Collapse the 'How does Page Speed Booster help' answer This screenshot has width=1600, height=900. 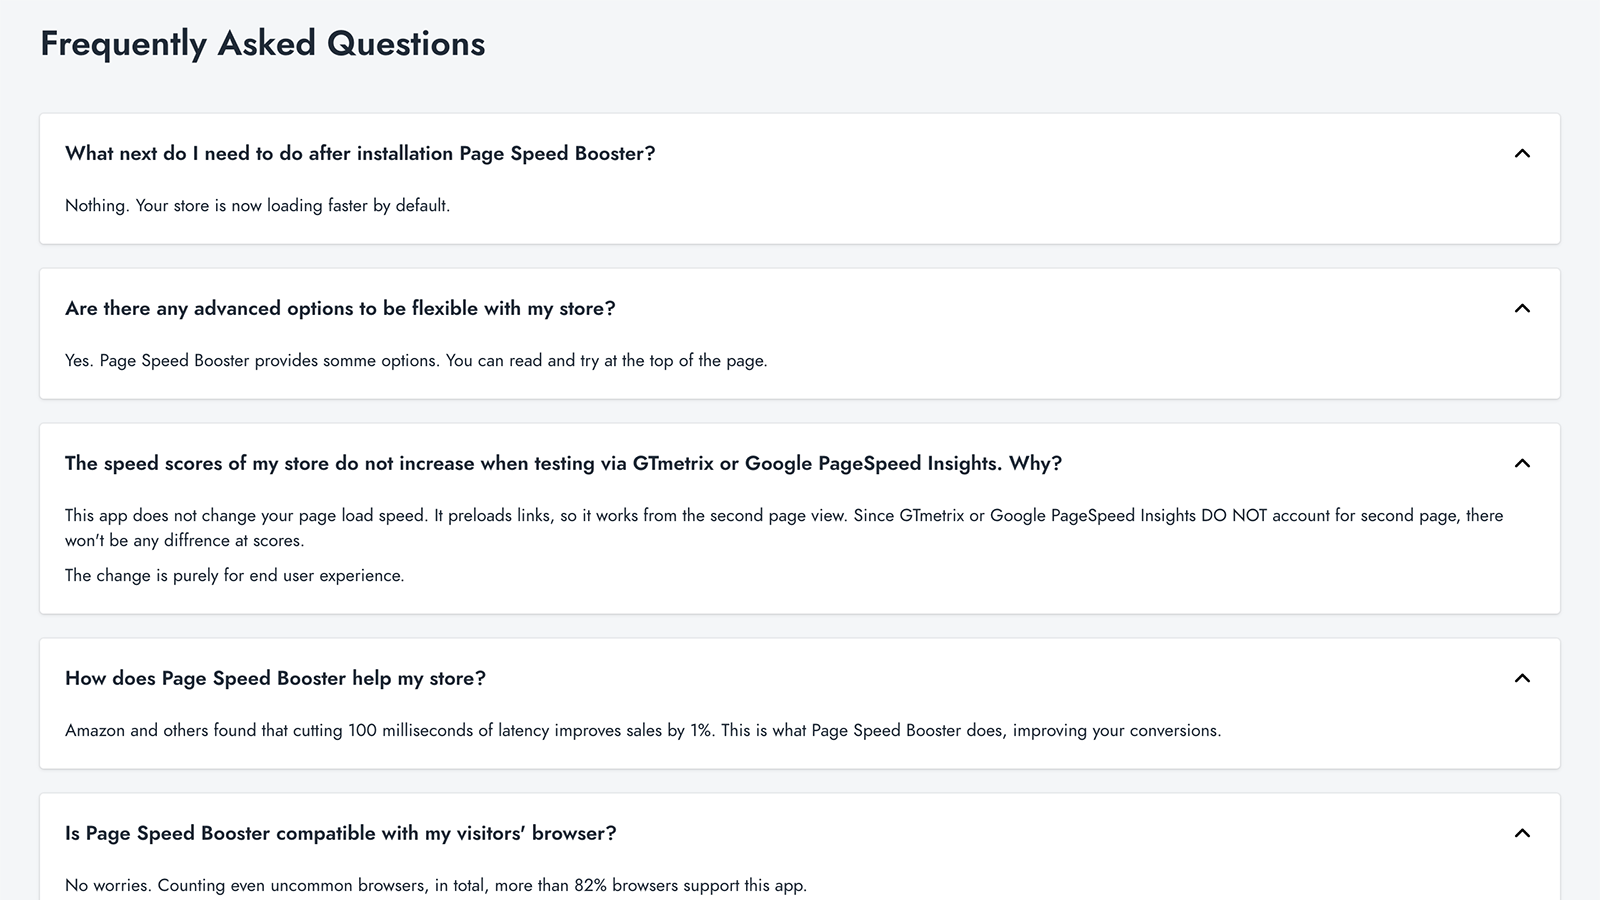point(1523,677)
